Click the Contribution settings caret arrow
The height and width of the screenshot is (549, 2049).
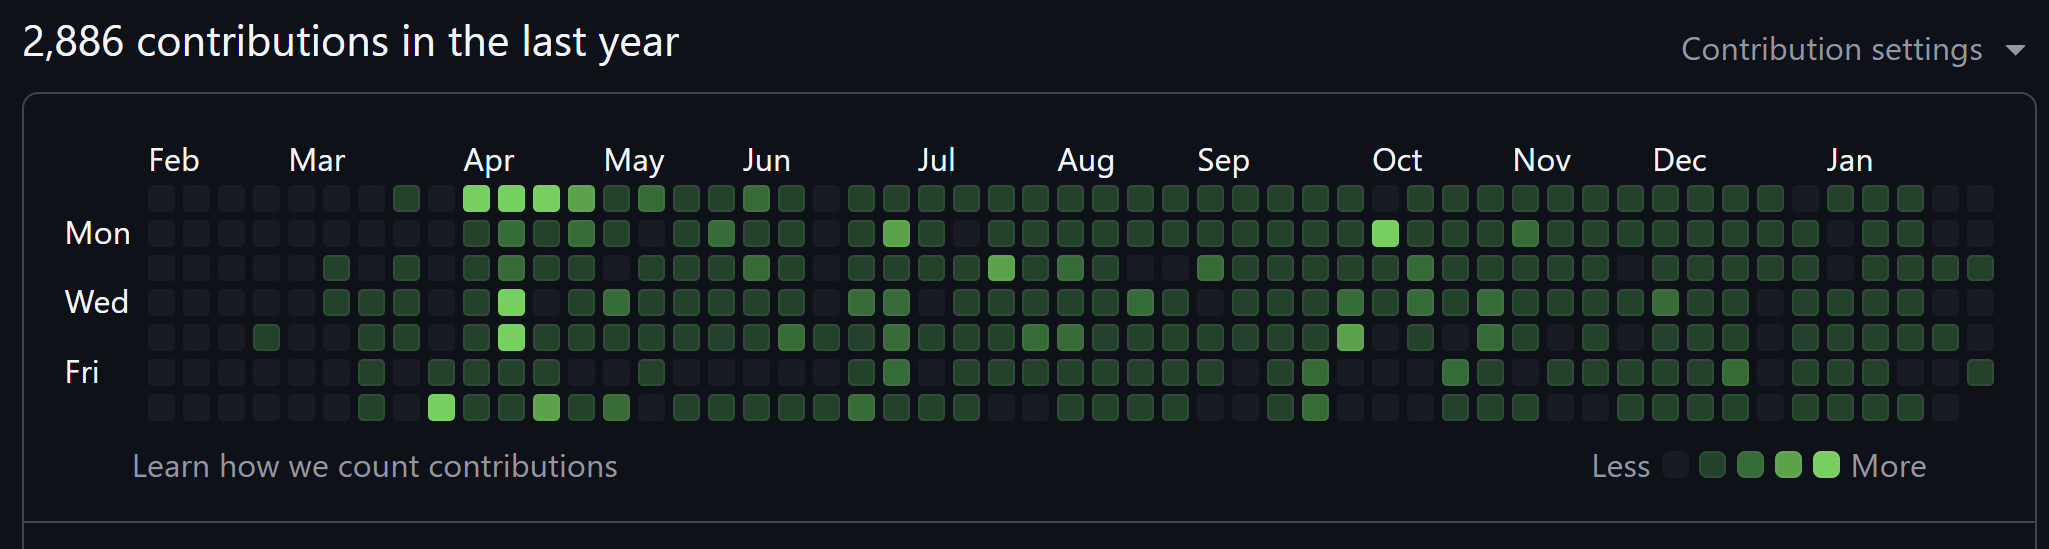(2015, 50)
